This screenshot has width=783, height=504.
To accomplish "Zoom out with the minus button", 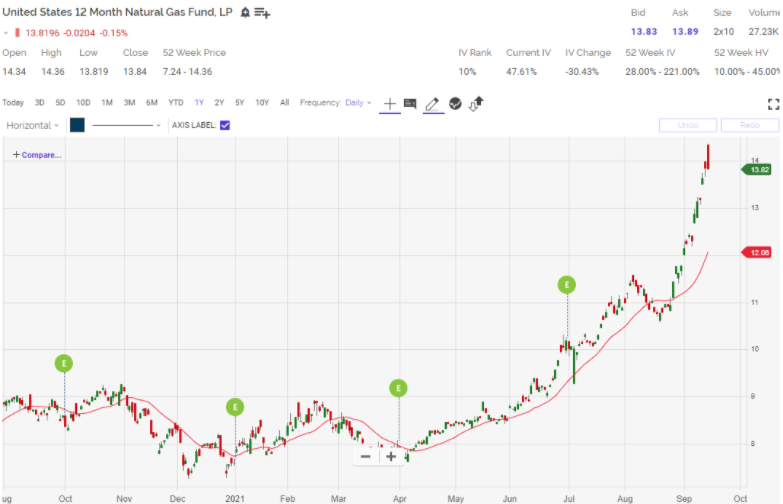I will 366,457.
